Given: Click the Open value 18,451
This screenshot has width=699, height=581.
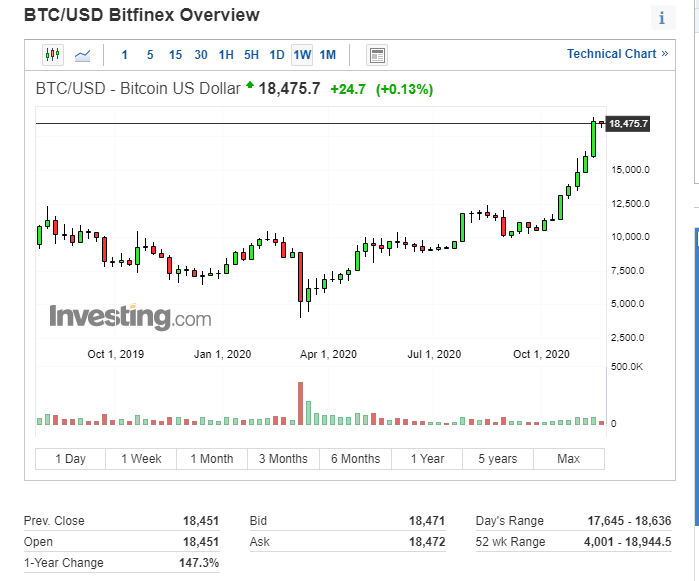Looking at the screenshot, I should tap(201, 542).
